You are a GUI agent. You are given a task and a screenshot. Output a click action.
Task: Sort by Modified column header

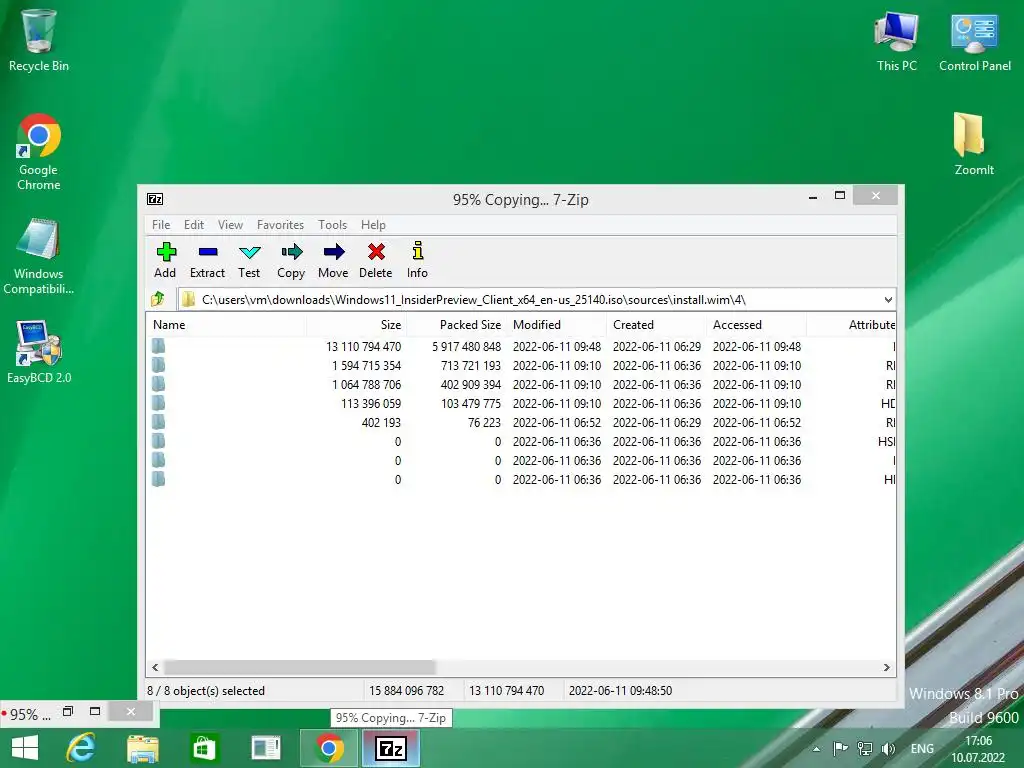(x=556, y=325)
